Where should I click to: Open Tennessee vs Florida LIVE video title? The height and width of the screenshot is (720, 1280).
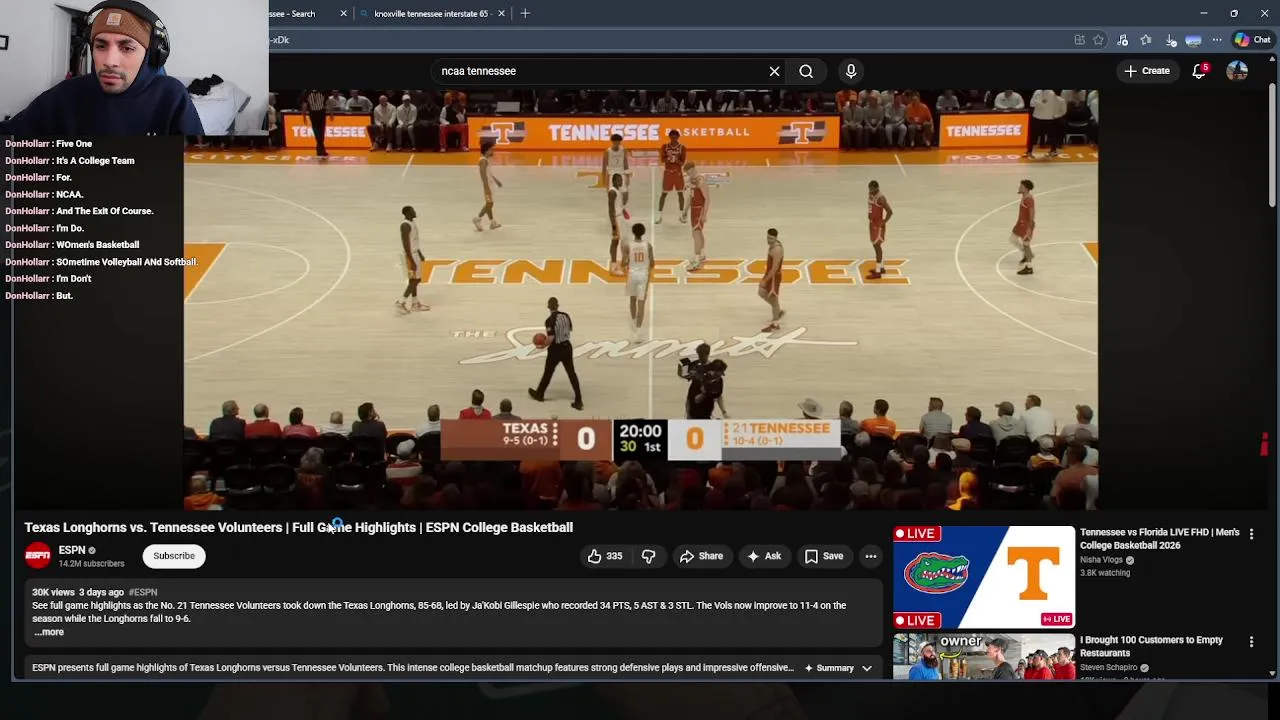[x=1159, y=539]
